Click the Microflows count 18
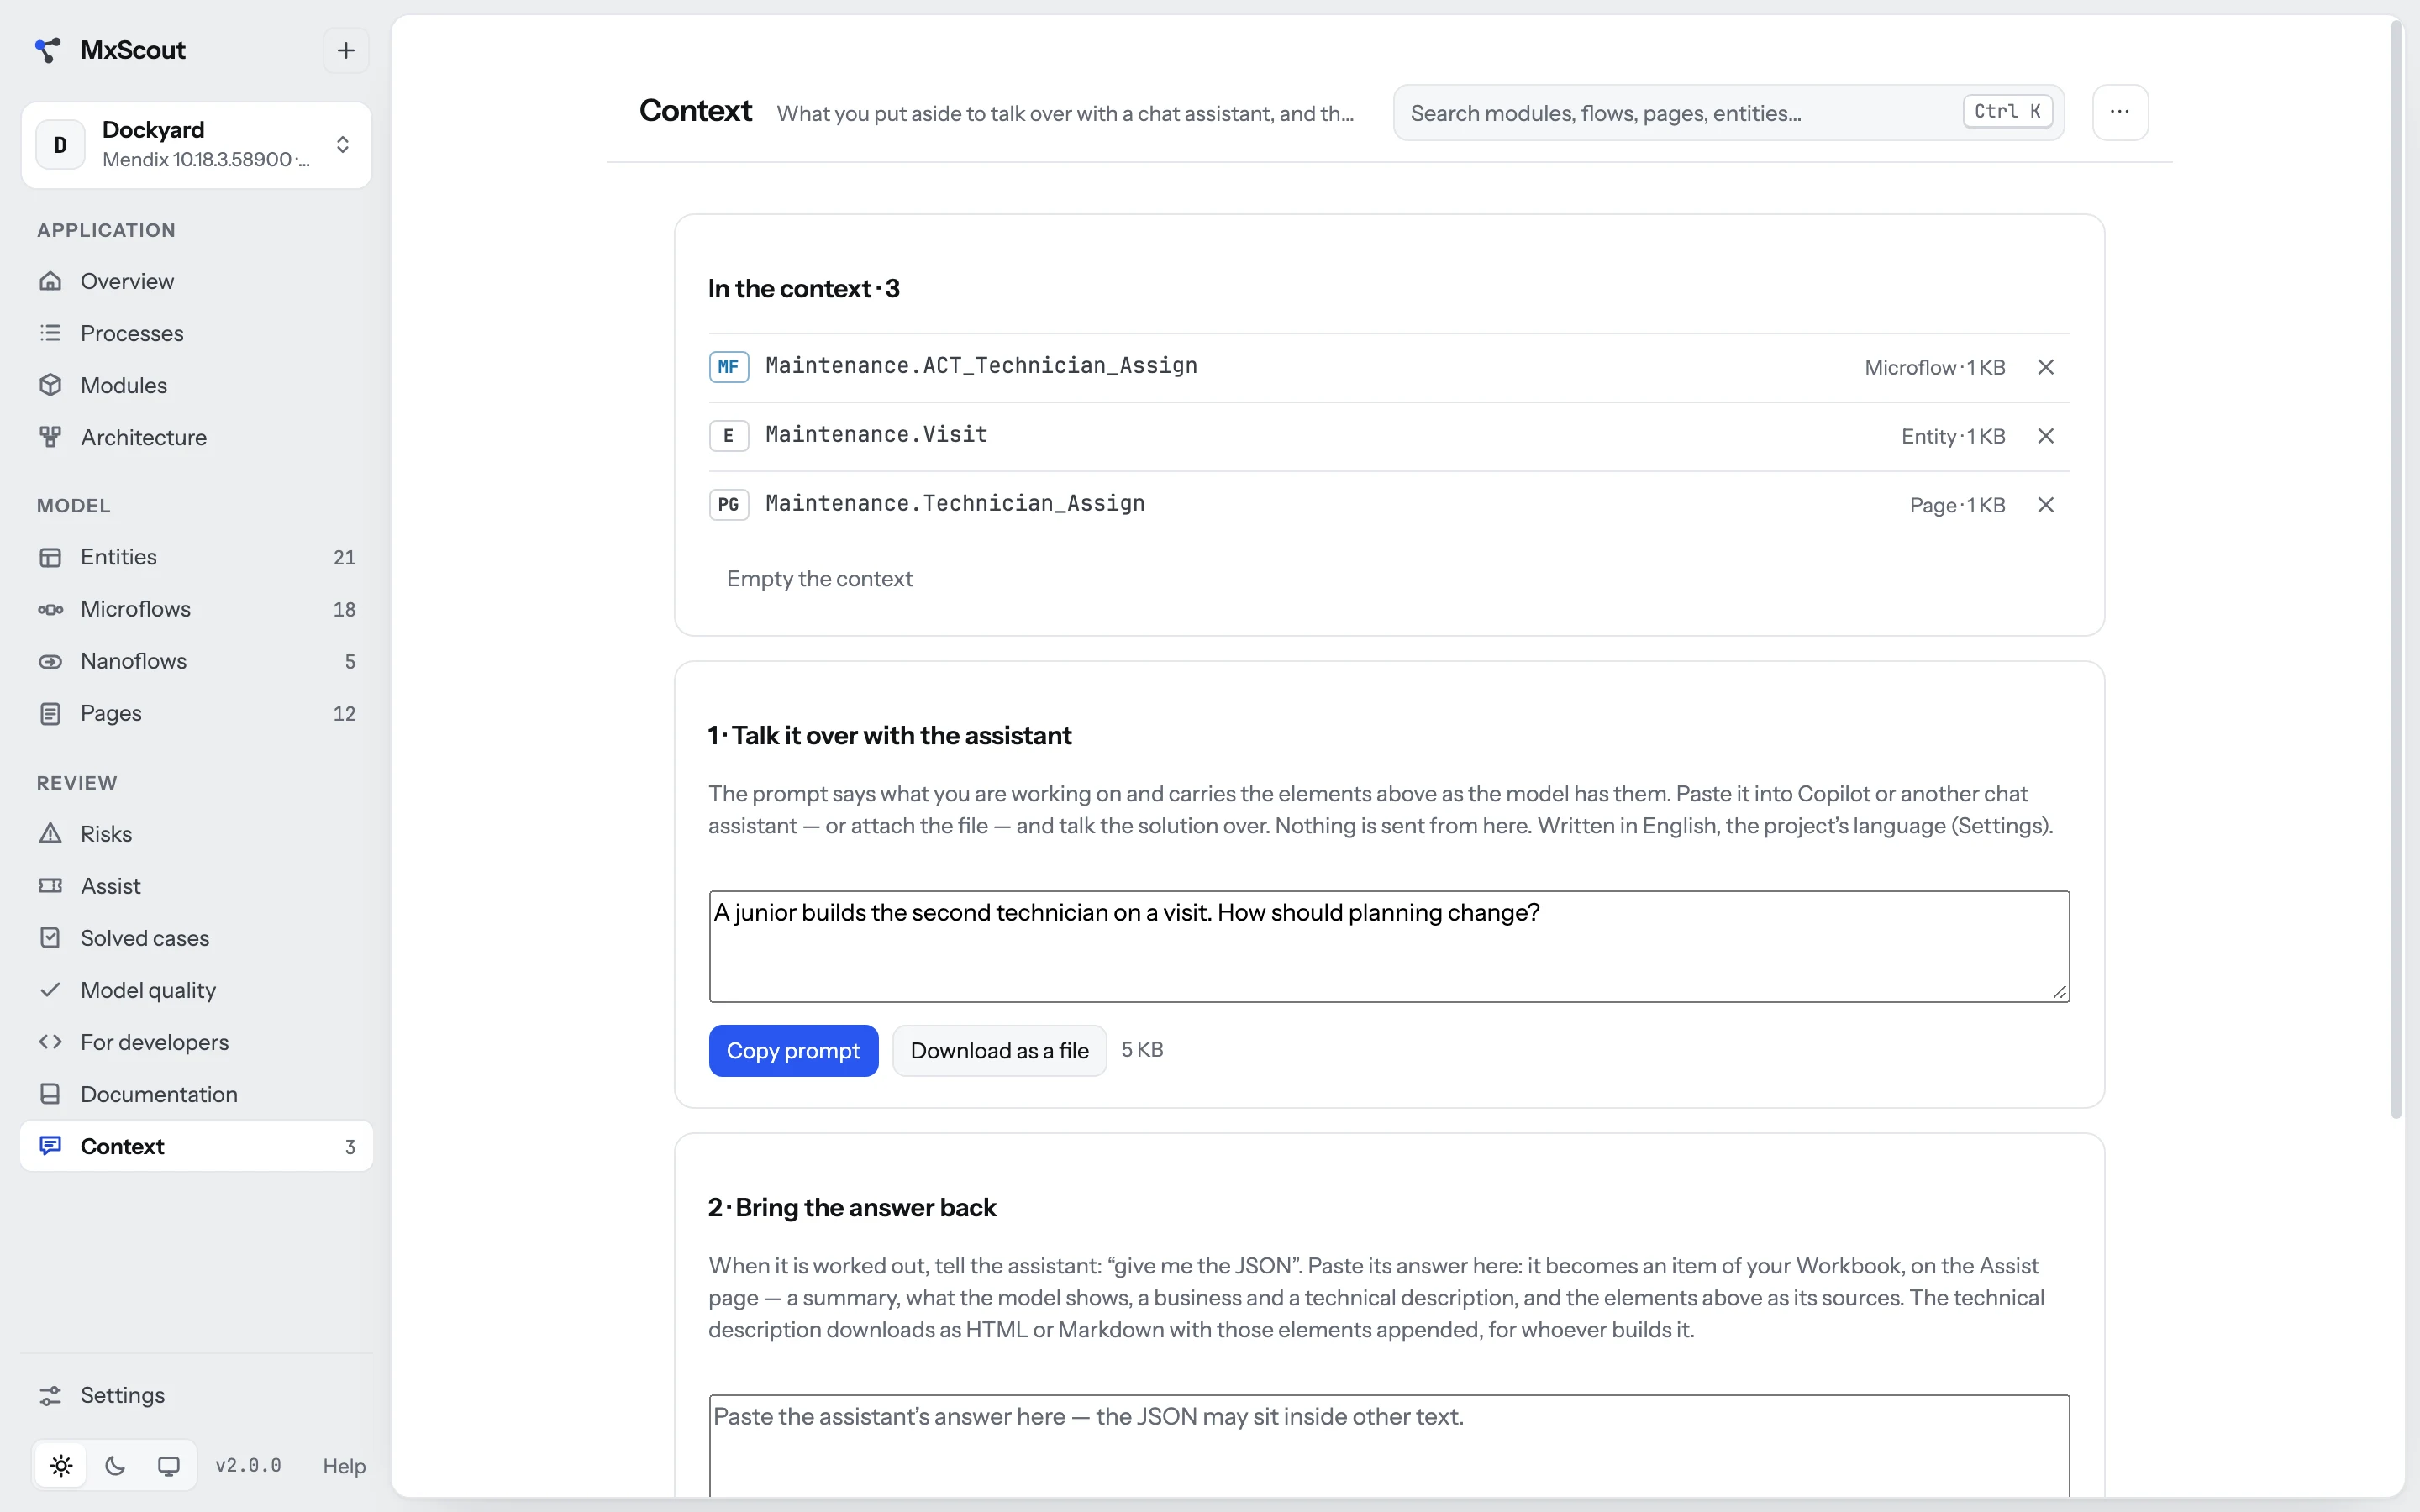 tap(344, 610)
